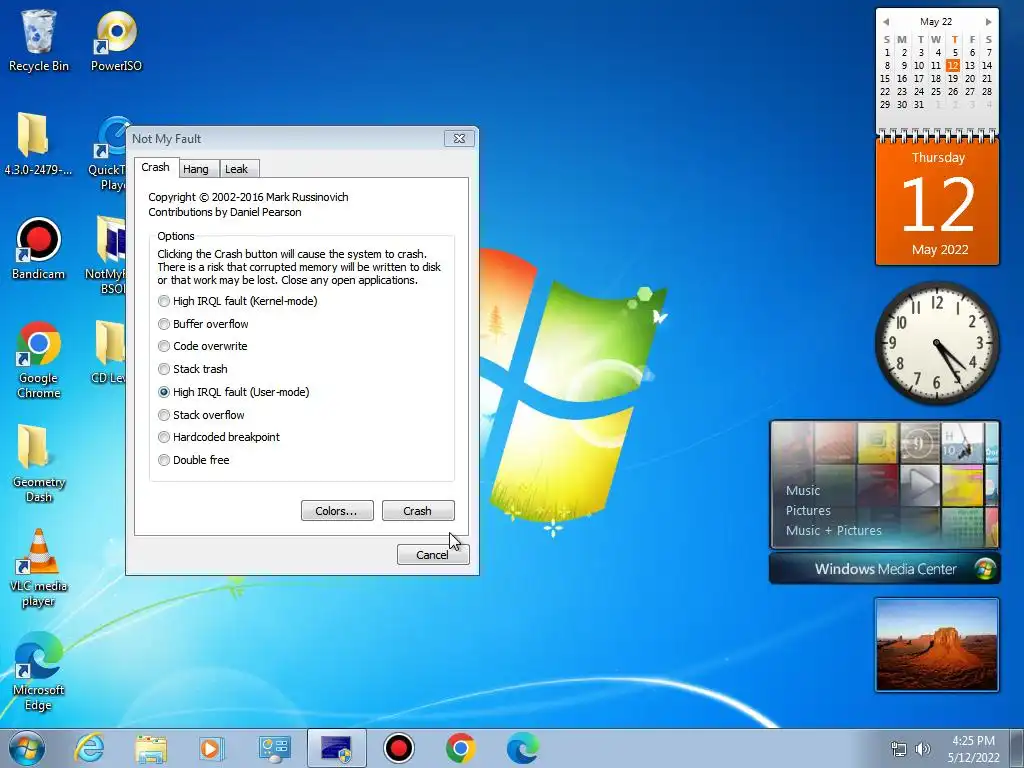
Task: Go to next month in calendar gadget
Action: pyautogui.click(x=989, y=22)
